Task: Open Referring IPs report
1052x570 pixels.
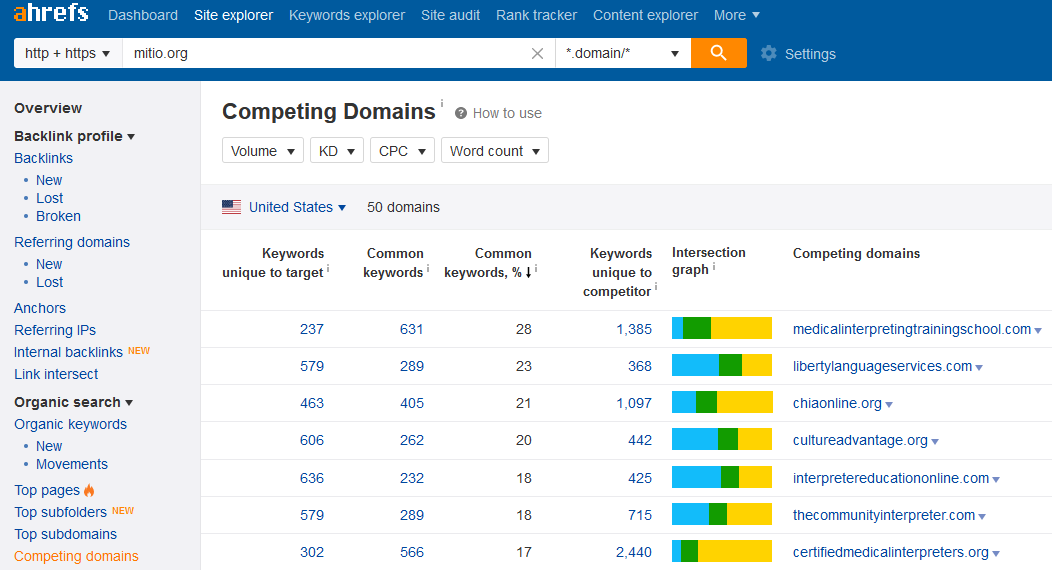Action: click(55, 330)
